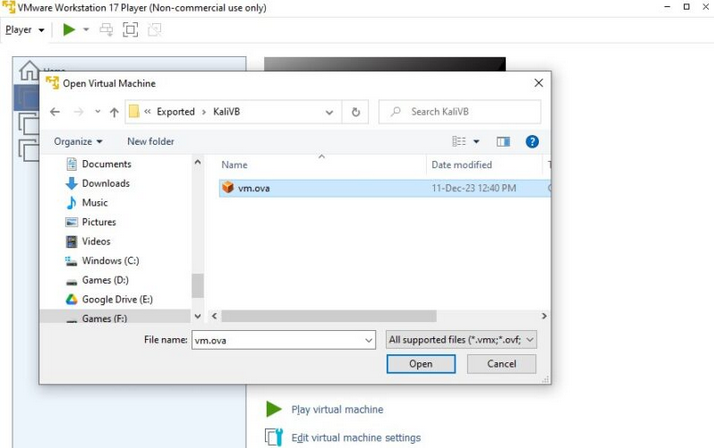Click the wrench settings icon beside Edit
Image resolution: width=714 pixels, height=448 pixels.
(x=274, y=438)
